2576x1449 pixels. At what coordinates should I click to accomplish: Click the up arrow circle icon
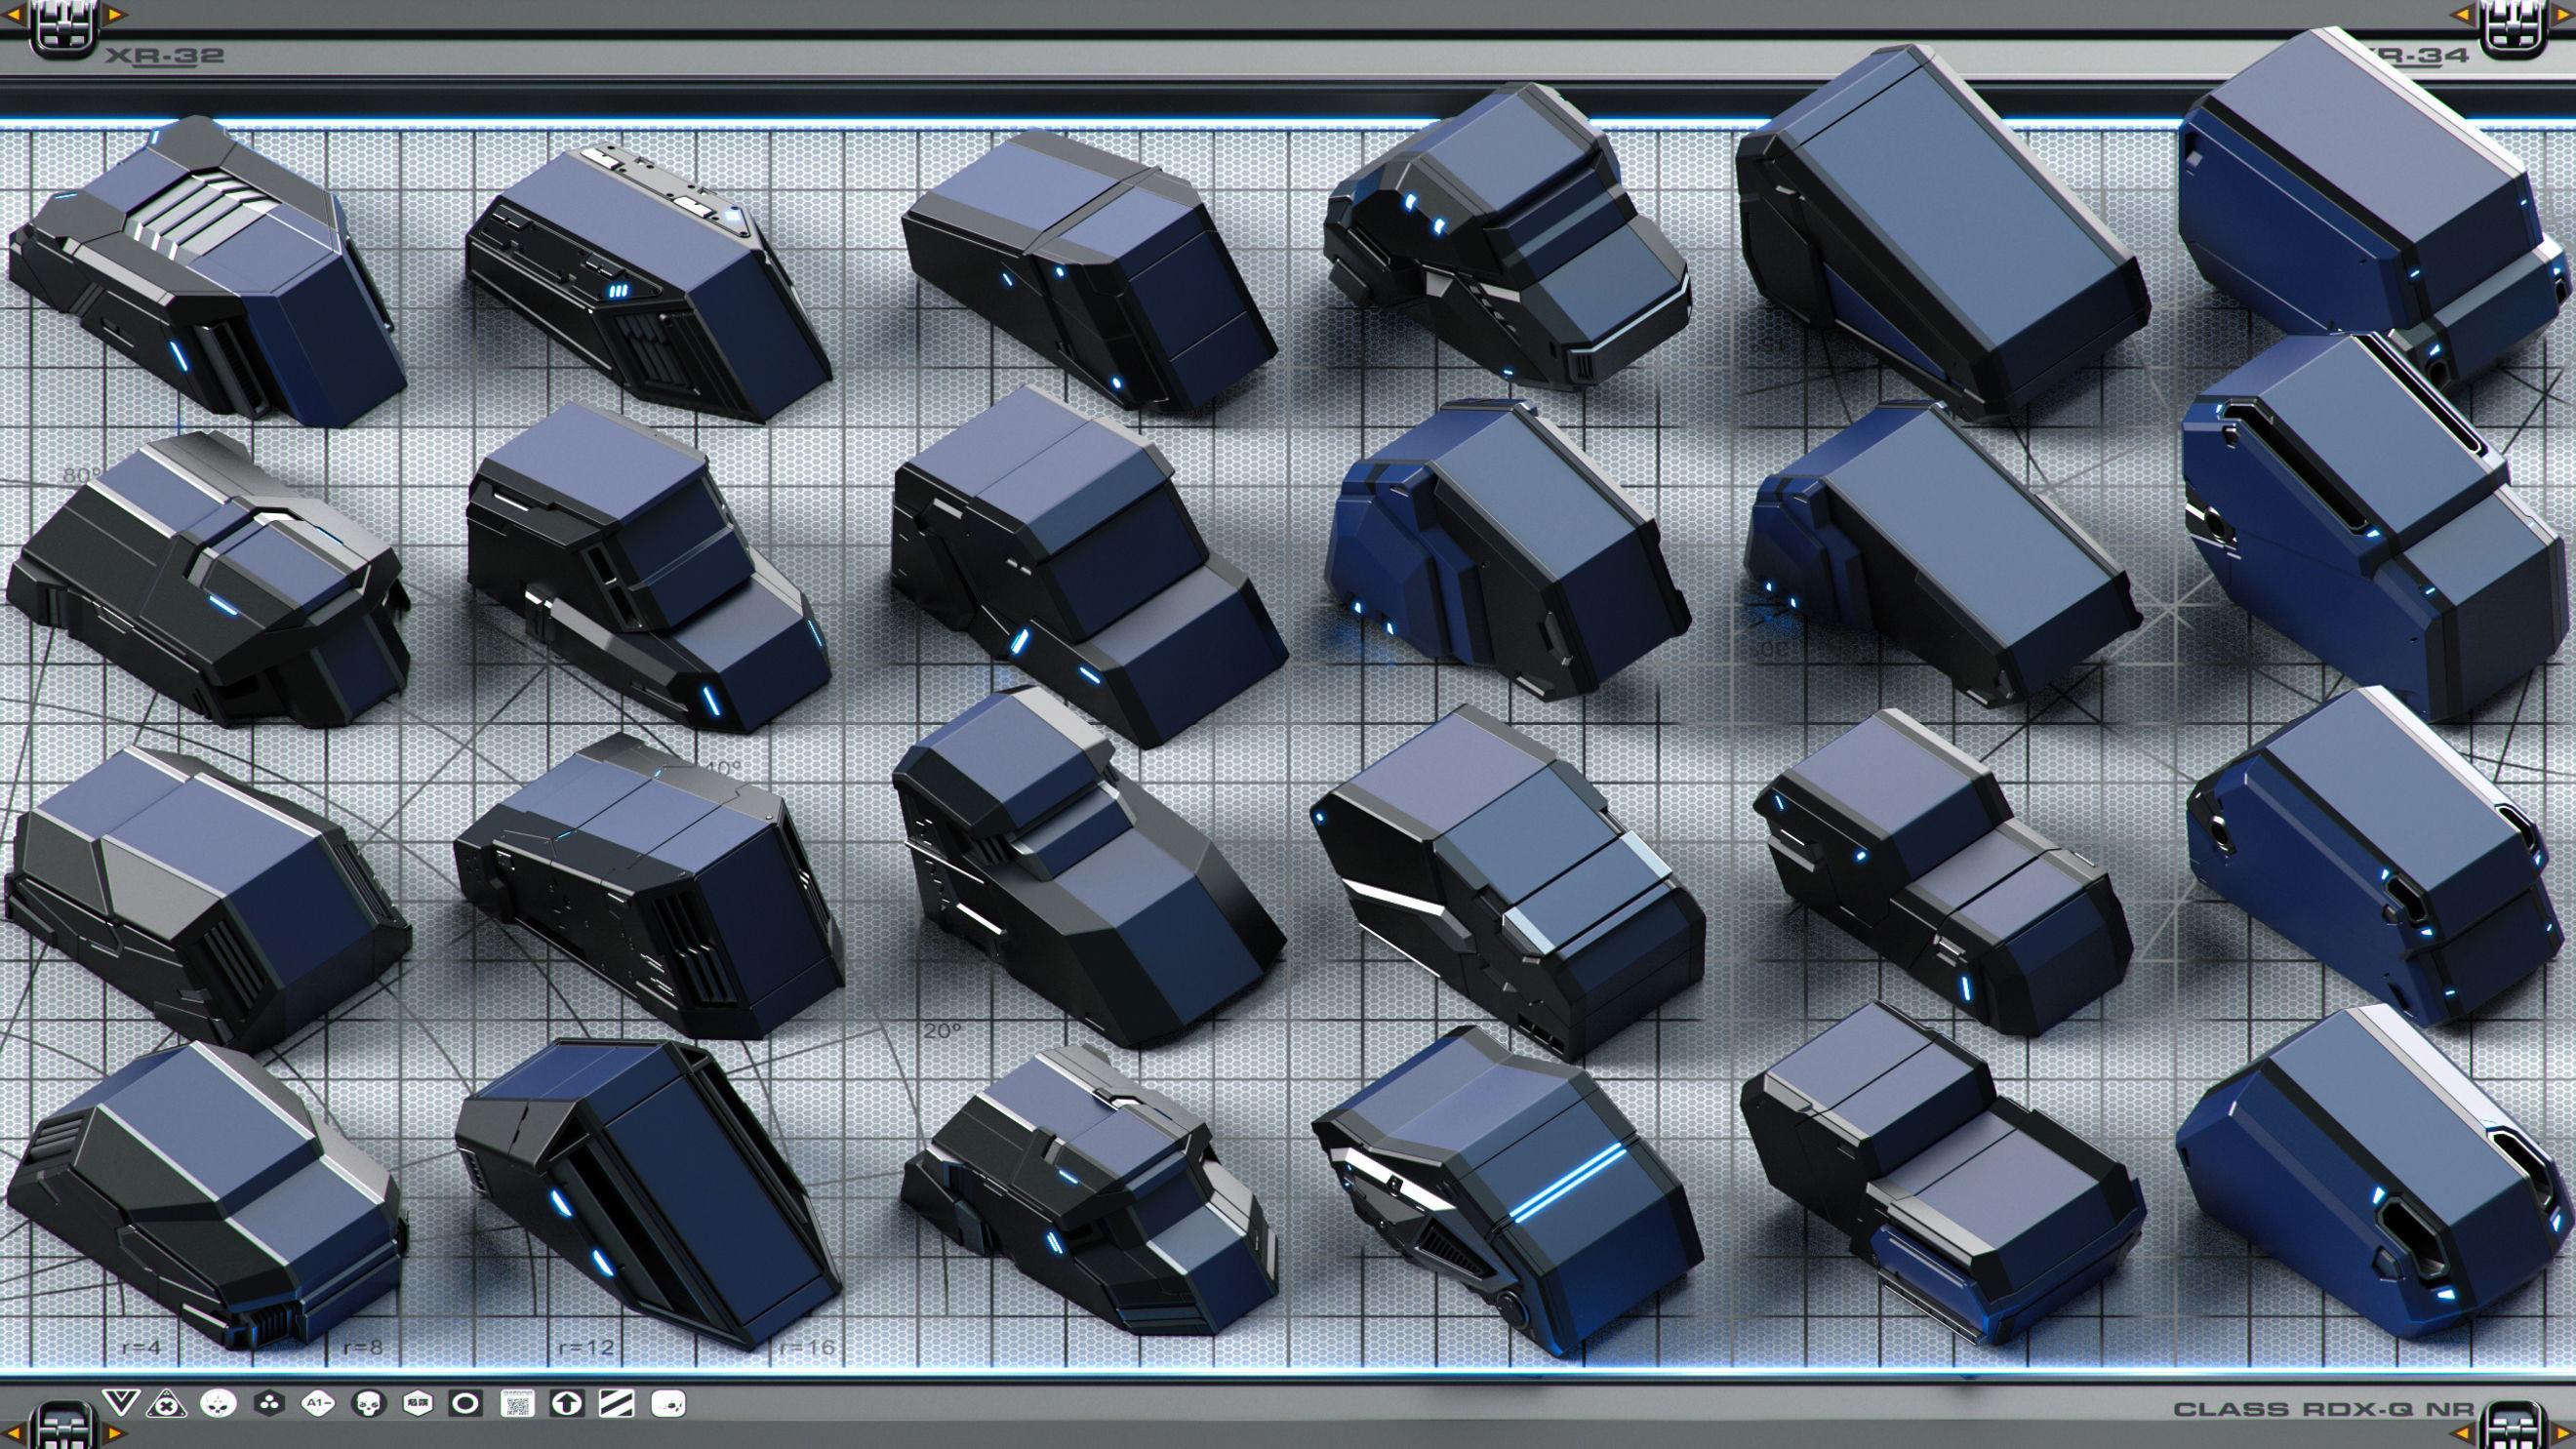(567, 1405)
